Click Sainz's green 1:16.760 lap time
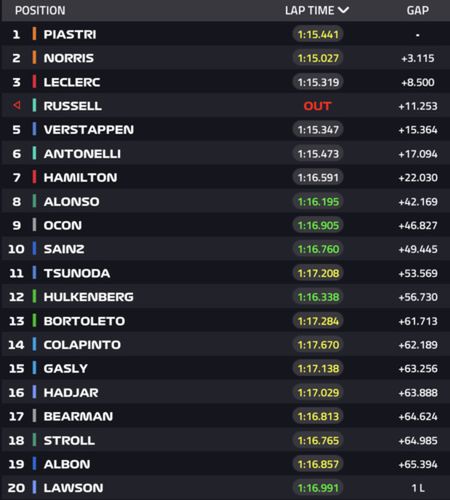Image resolution: width=450 pixels, height=500 pixels. [318, 249]
